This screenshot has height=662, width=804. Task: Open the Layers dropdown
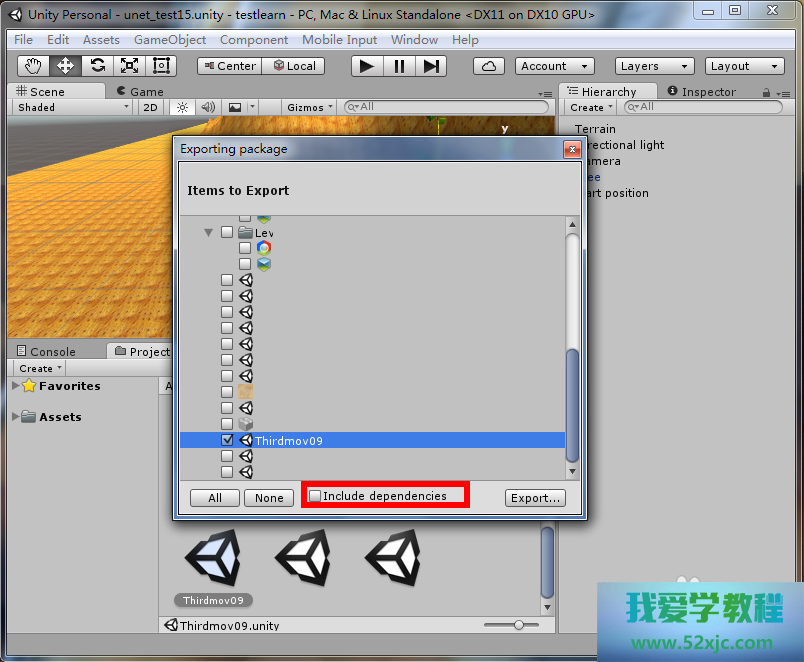click(x=653, y=66)
